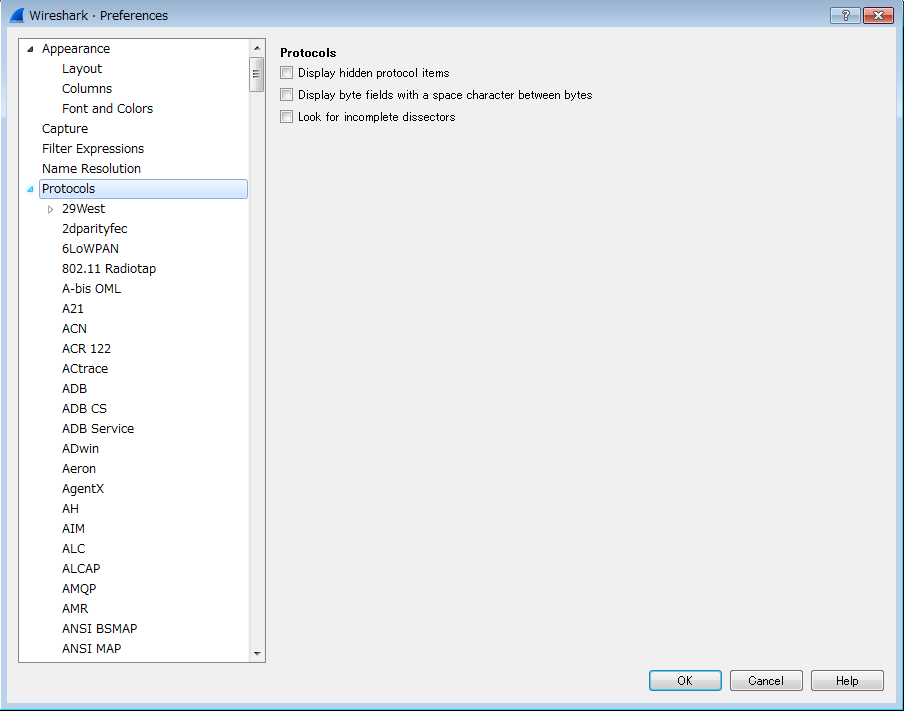Click the Help button
This screenshot has width=904, height=712.
[x=846, y=680]
